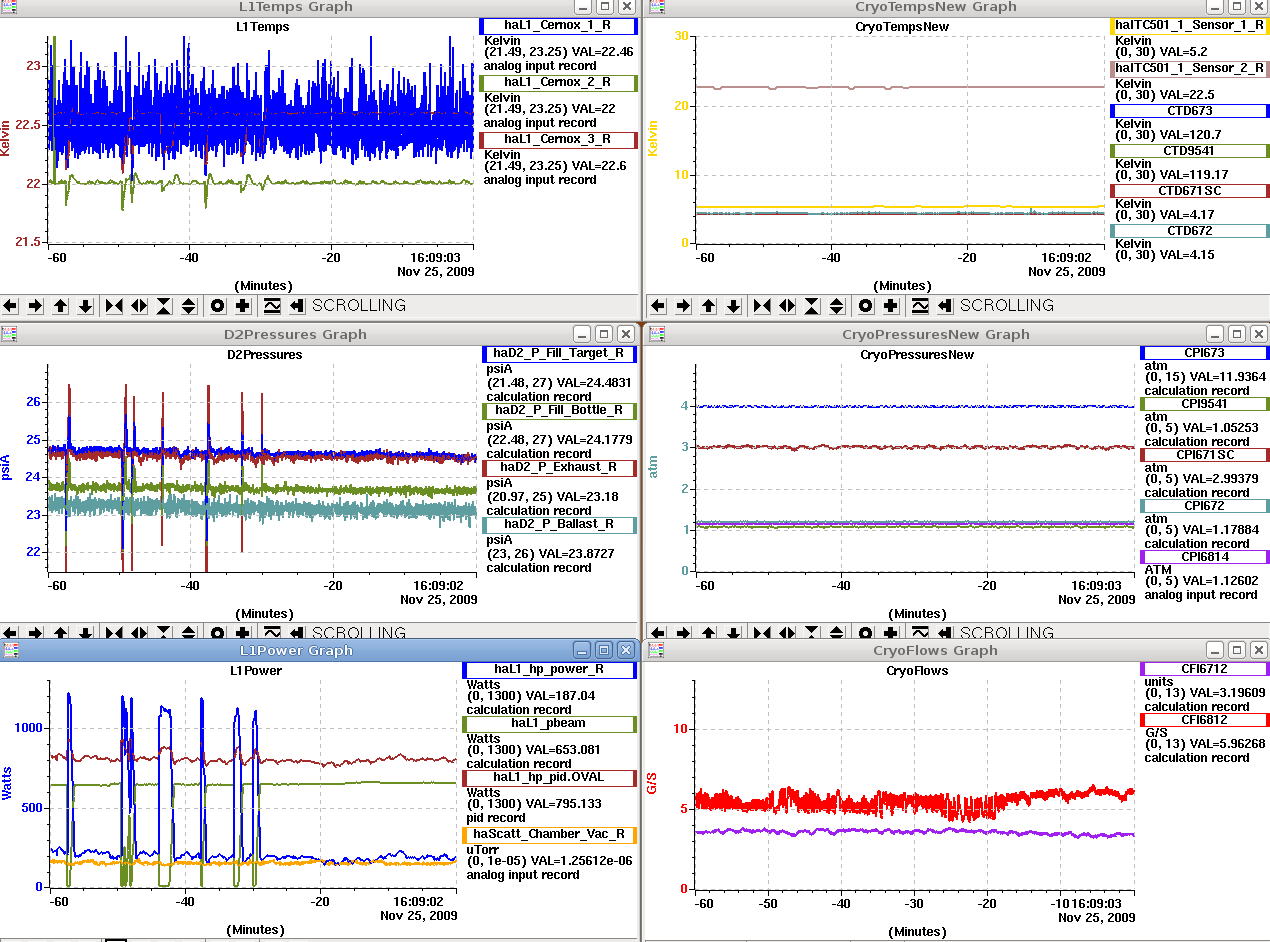Open the window menu icon of CryoFlows Graph
Viewport: 1270px width, 942px height.
click(657, 650)
